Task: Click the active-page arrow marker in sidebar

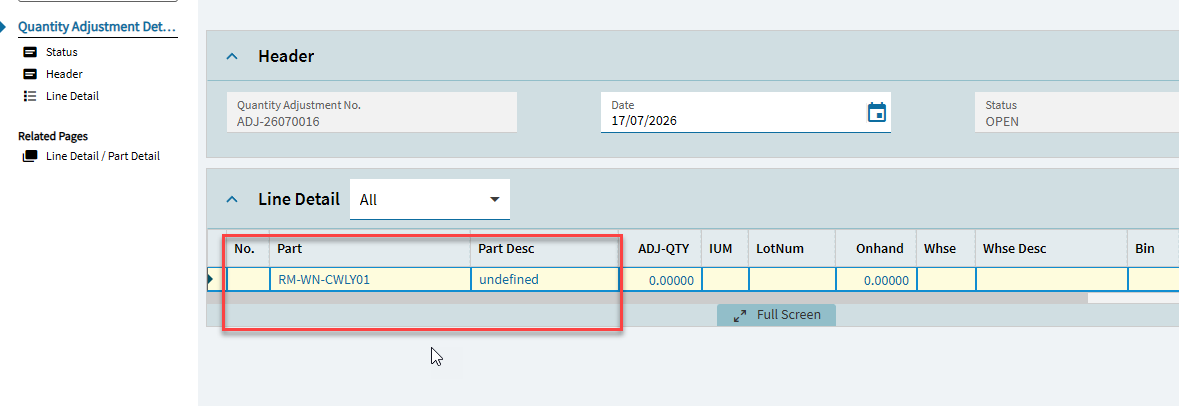Action: point(3,26)
